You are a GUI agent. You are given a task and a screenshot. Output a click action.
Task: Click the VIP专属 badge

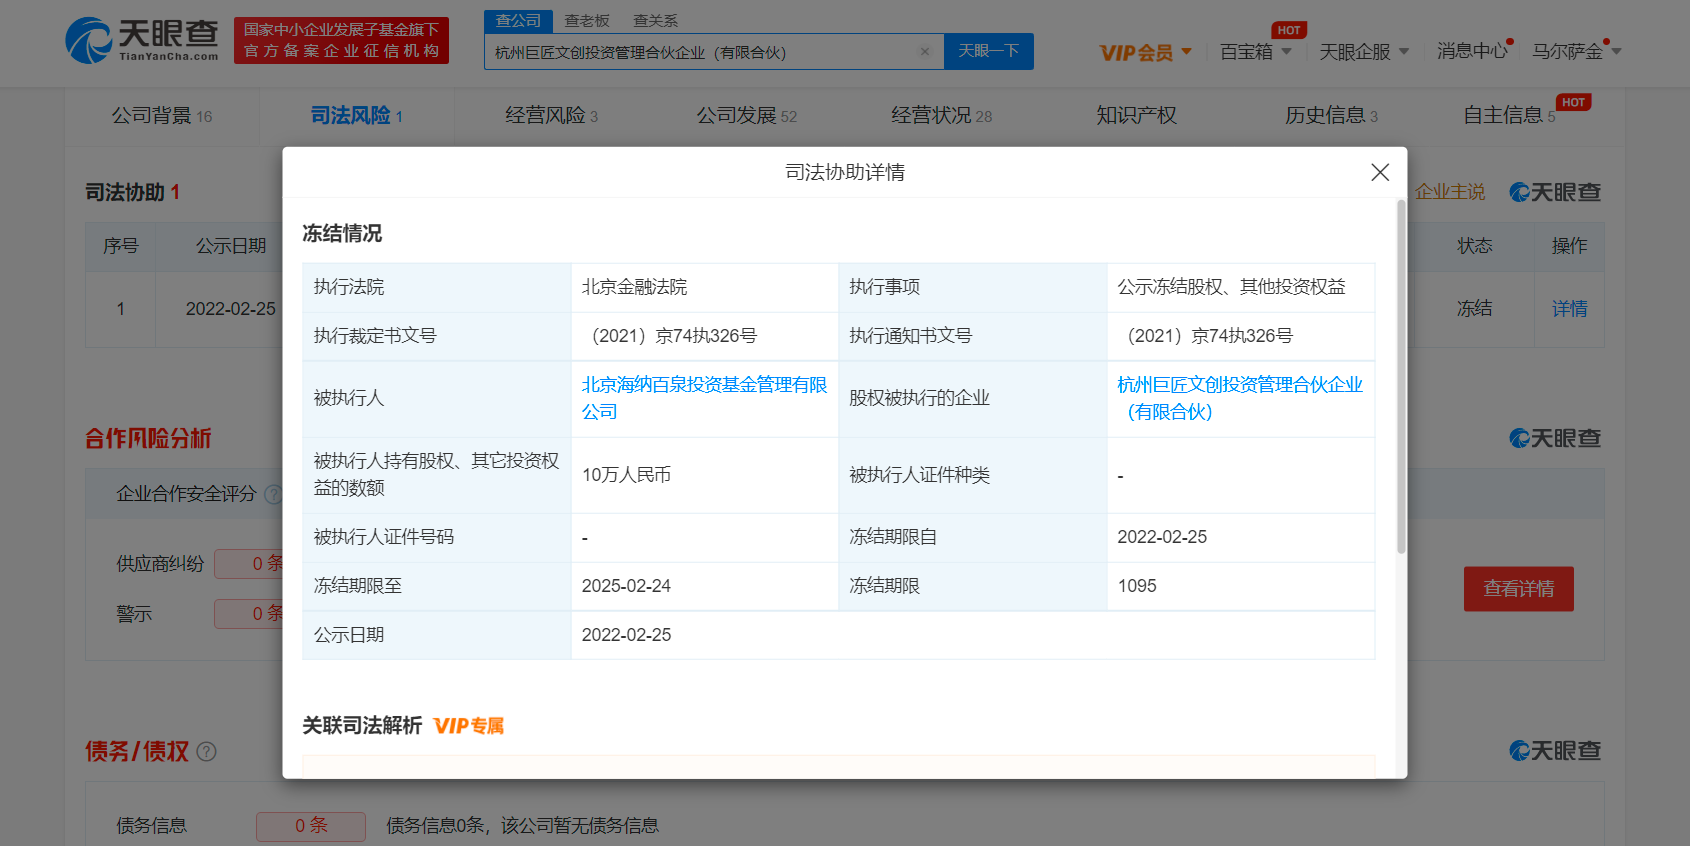click(469, 726)
